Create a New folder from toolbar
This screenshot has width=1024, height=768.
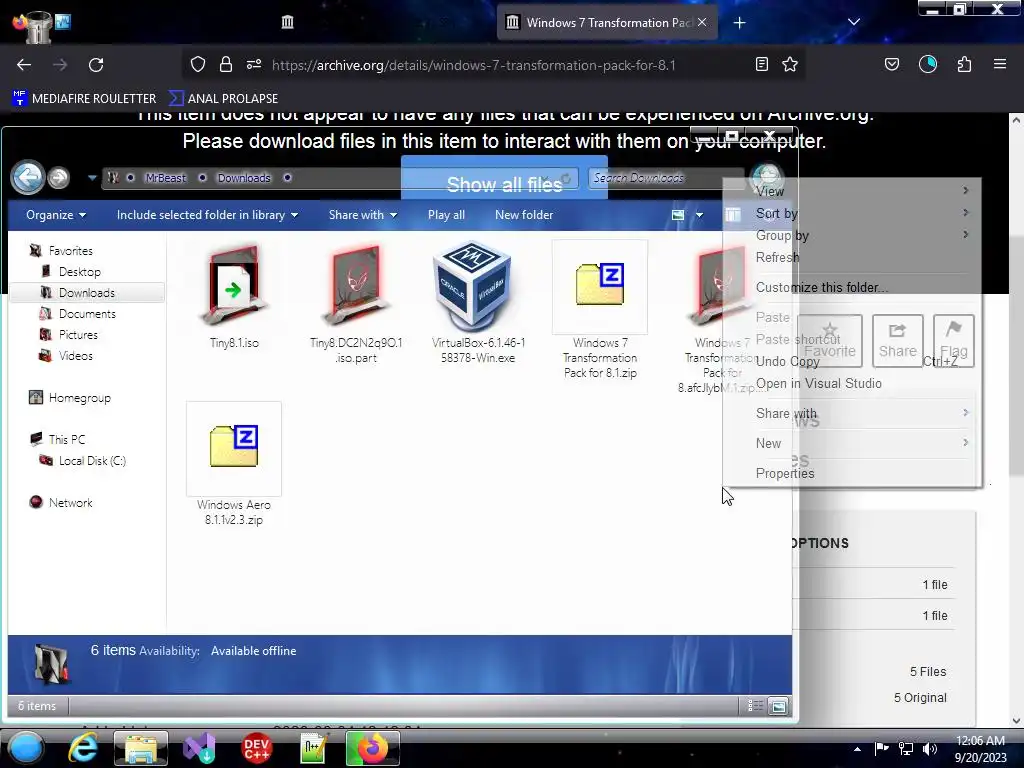(524, 215)
